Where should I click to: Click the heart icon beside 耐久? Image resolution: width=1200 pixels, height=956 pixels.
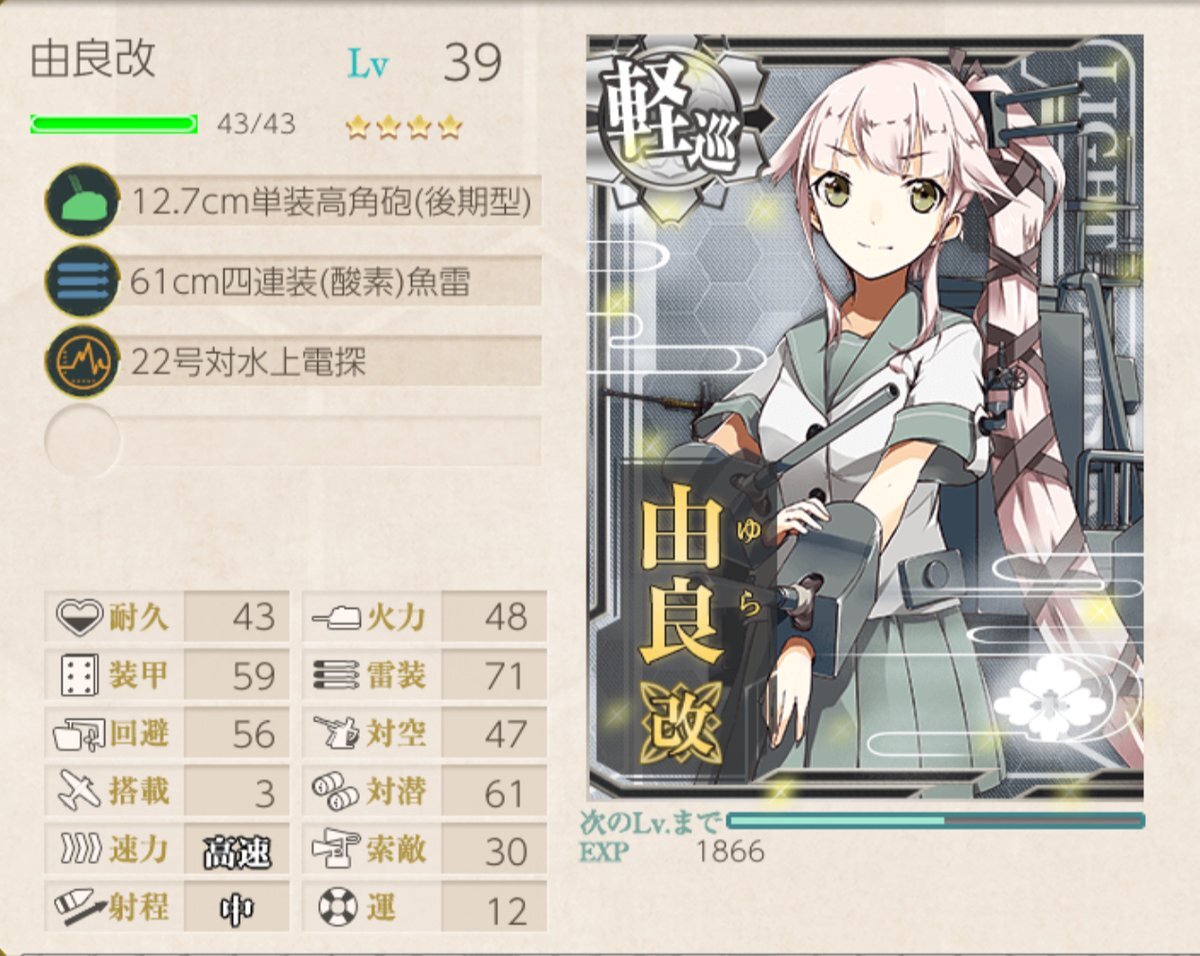tap(79, 617)
